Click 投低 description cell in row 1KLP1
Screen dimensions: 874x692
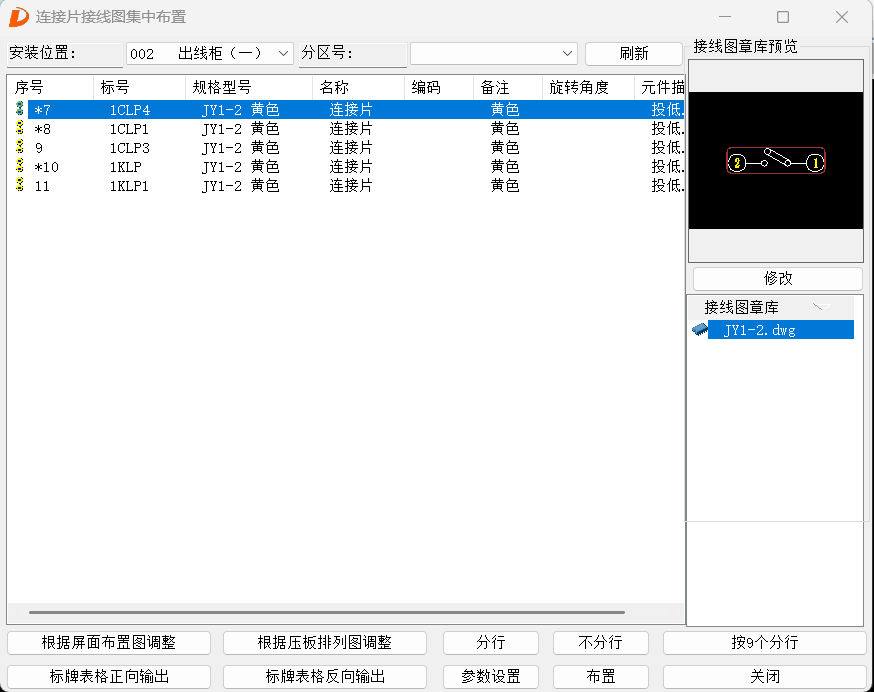pos(667,186)
